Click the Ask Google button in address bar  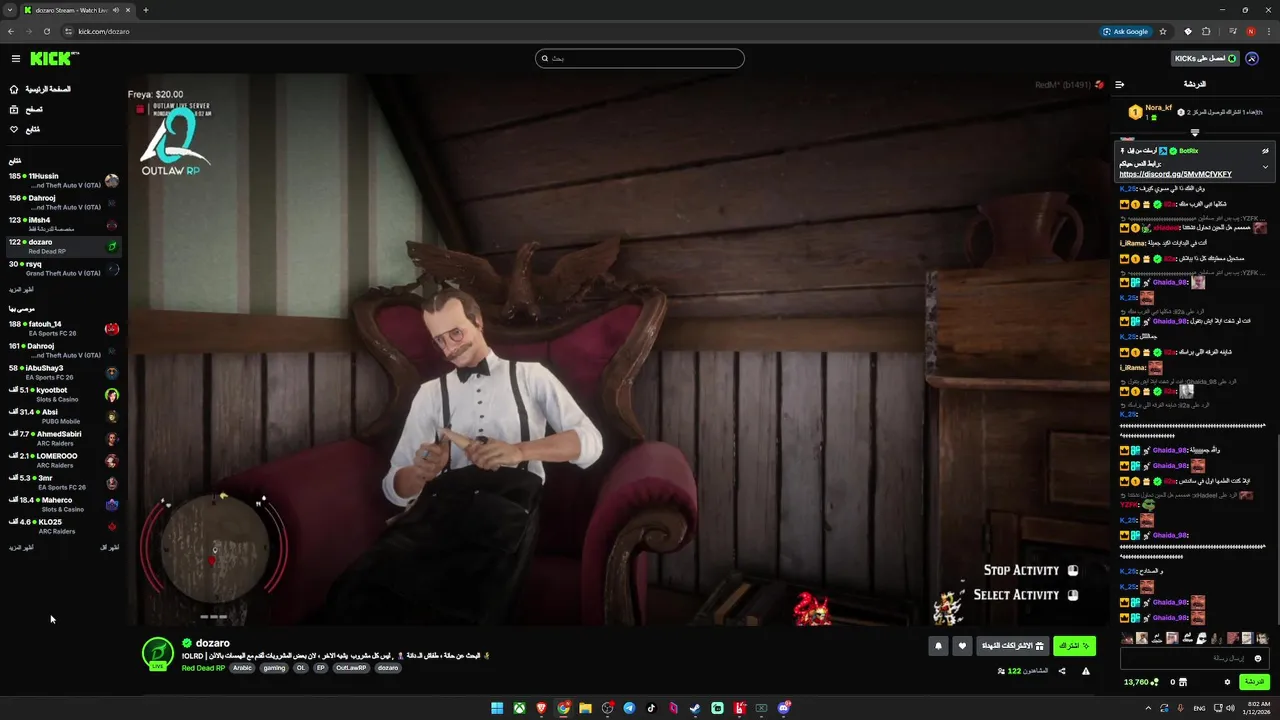point(1126,31)
